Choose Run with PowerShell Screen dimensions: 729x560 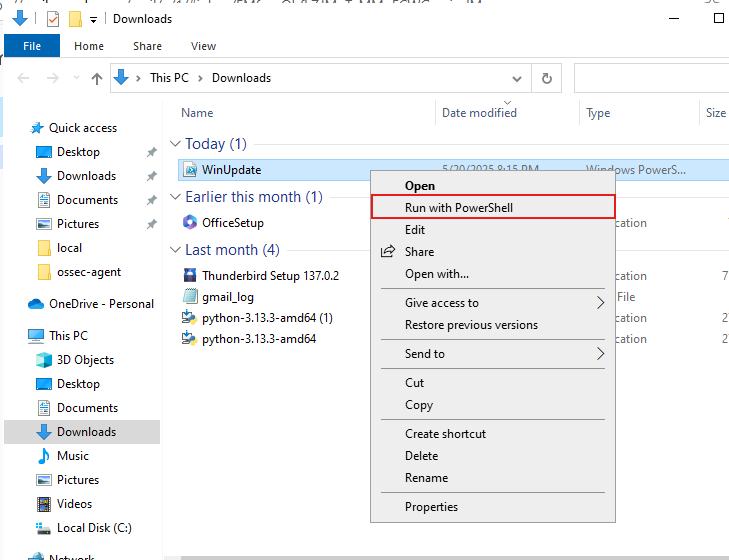[493, 207]
